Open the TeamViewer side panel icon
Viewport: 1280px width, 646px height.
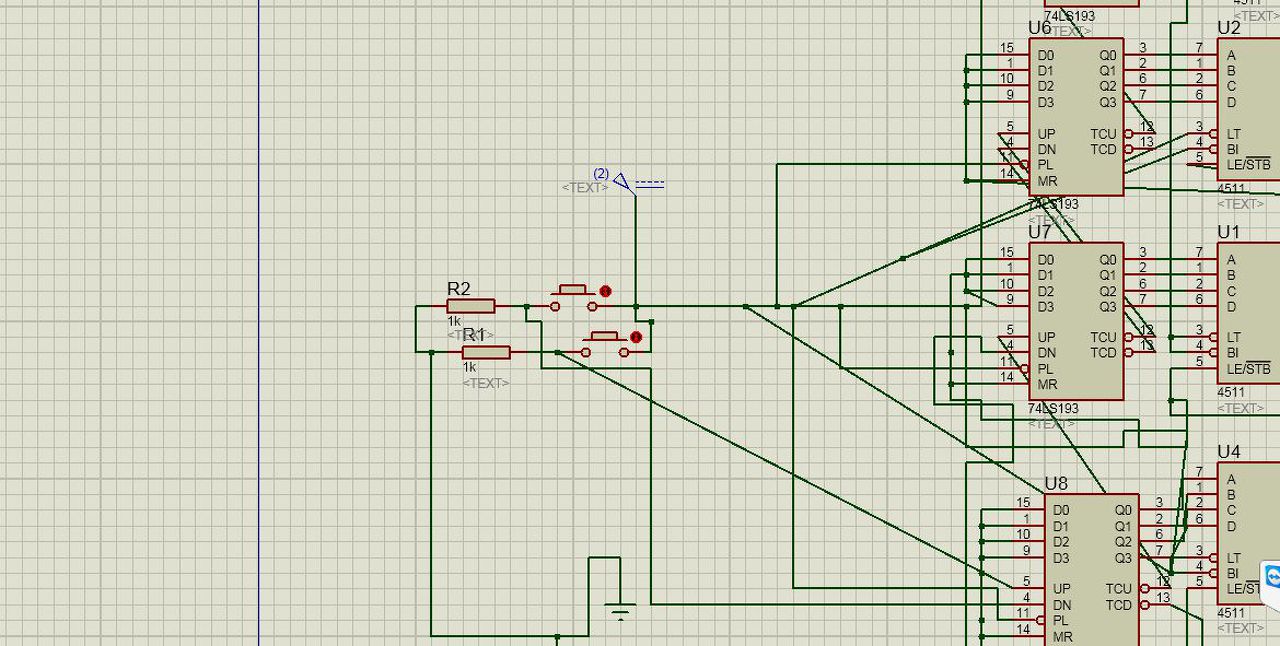1272,577
